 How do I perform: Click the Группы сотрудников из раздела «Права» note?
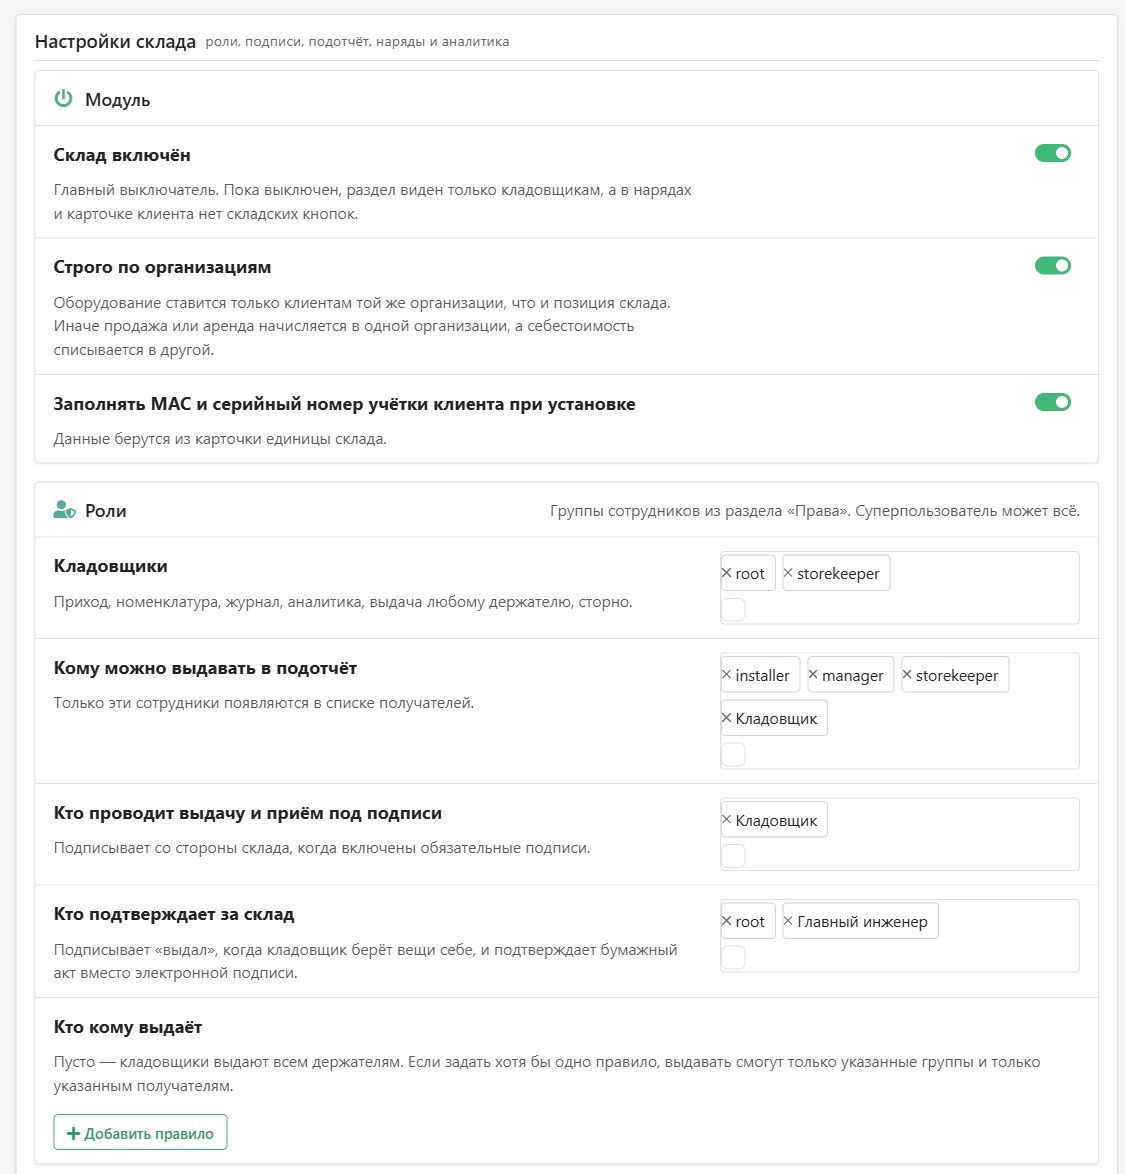coord(815,511)
